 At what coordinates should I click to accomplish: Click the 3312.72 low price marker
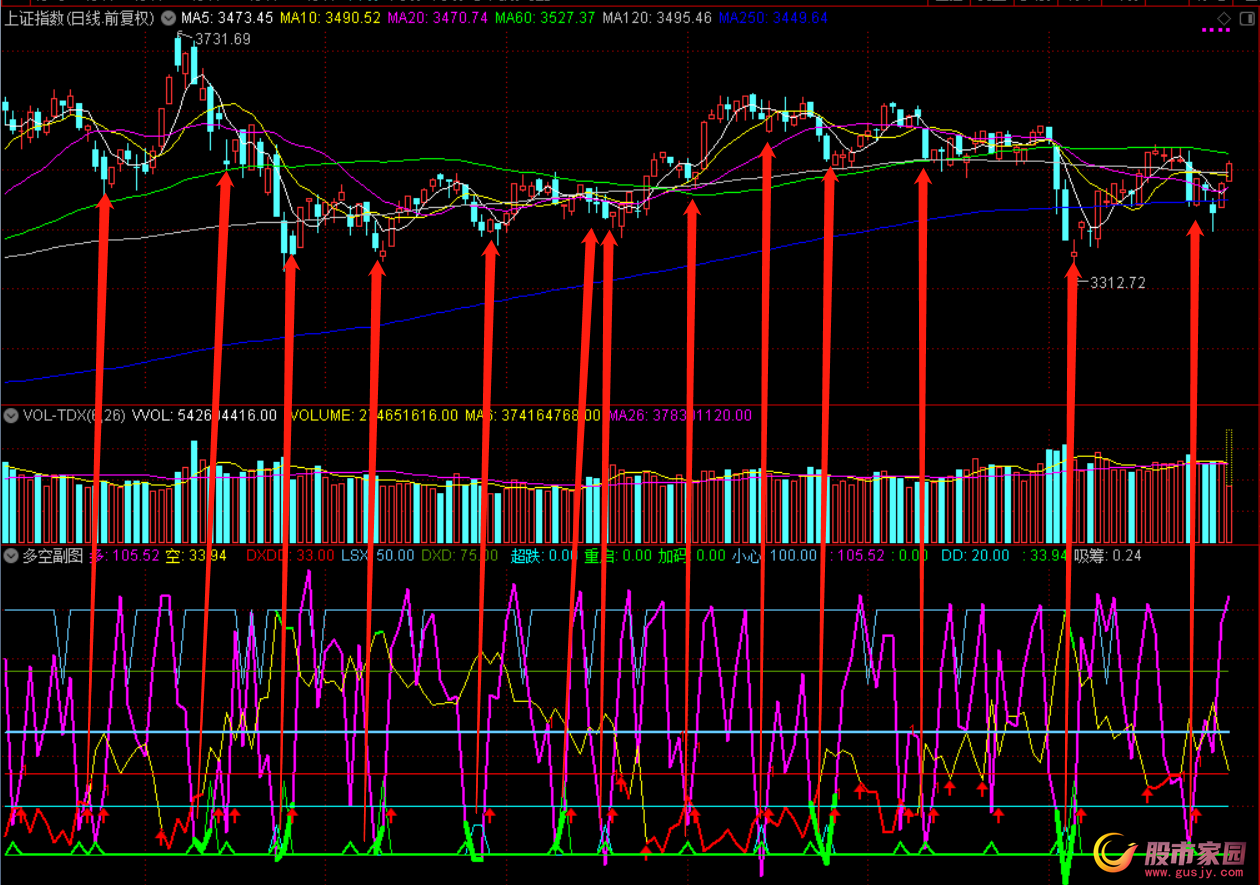coord(1117,283)
